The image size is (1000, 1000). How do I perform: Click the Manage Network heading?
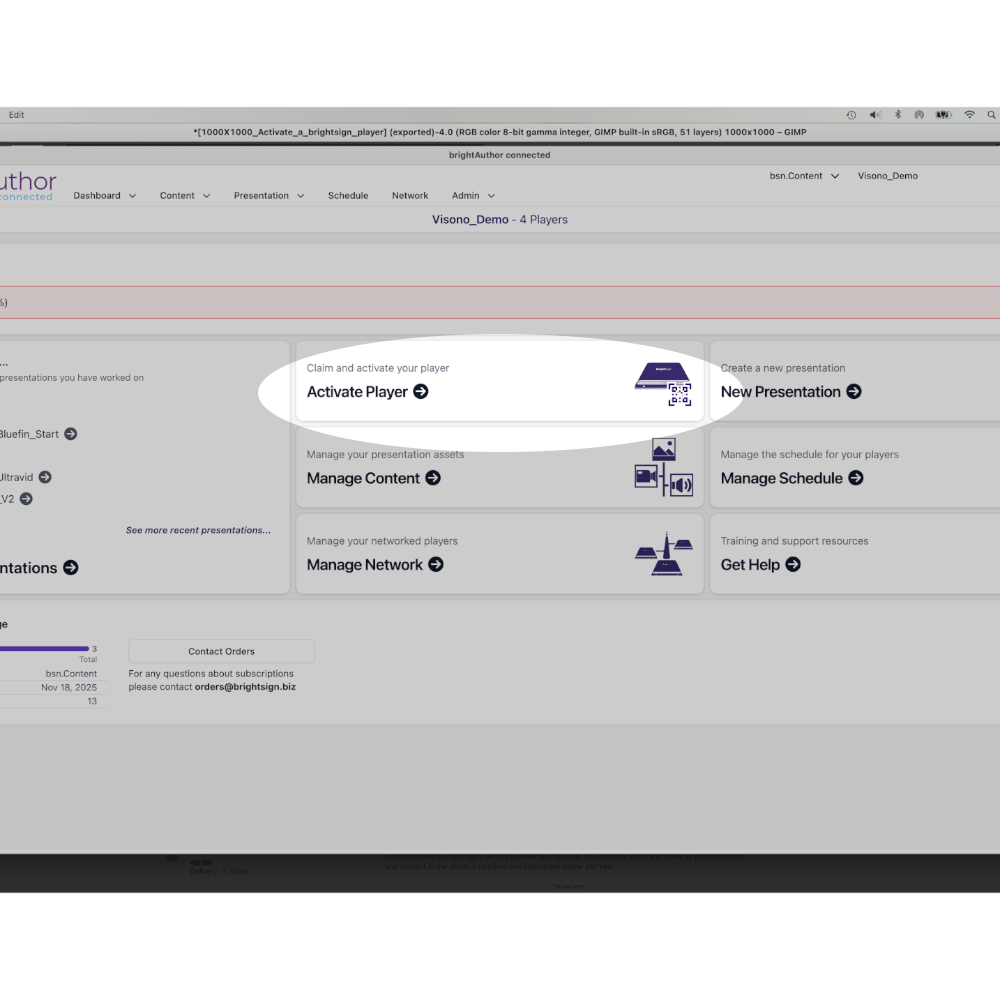click(365, 564)
